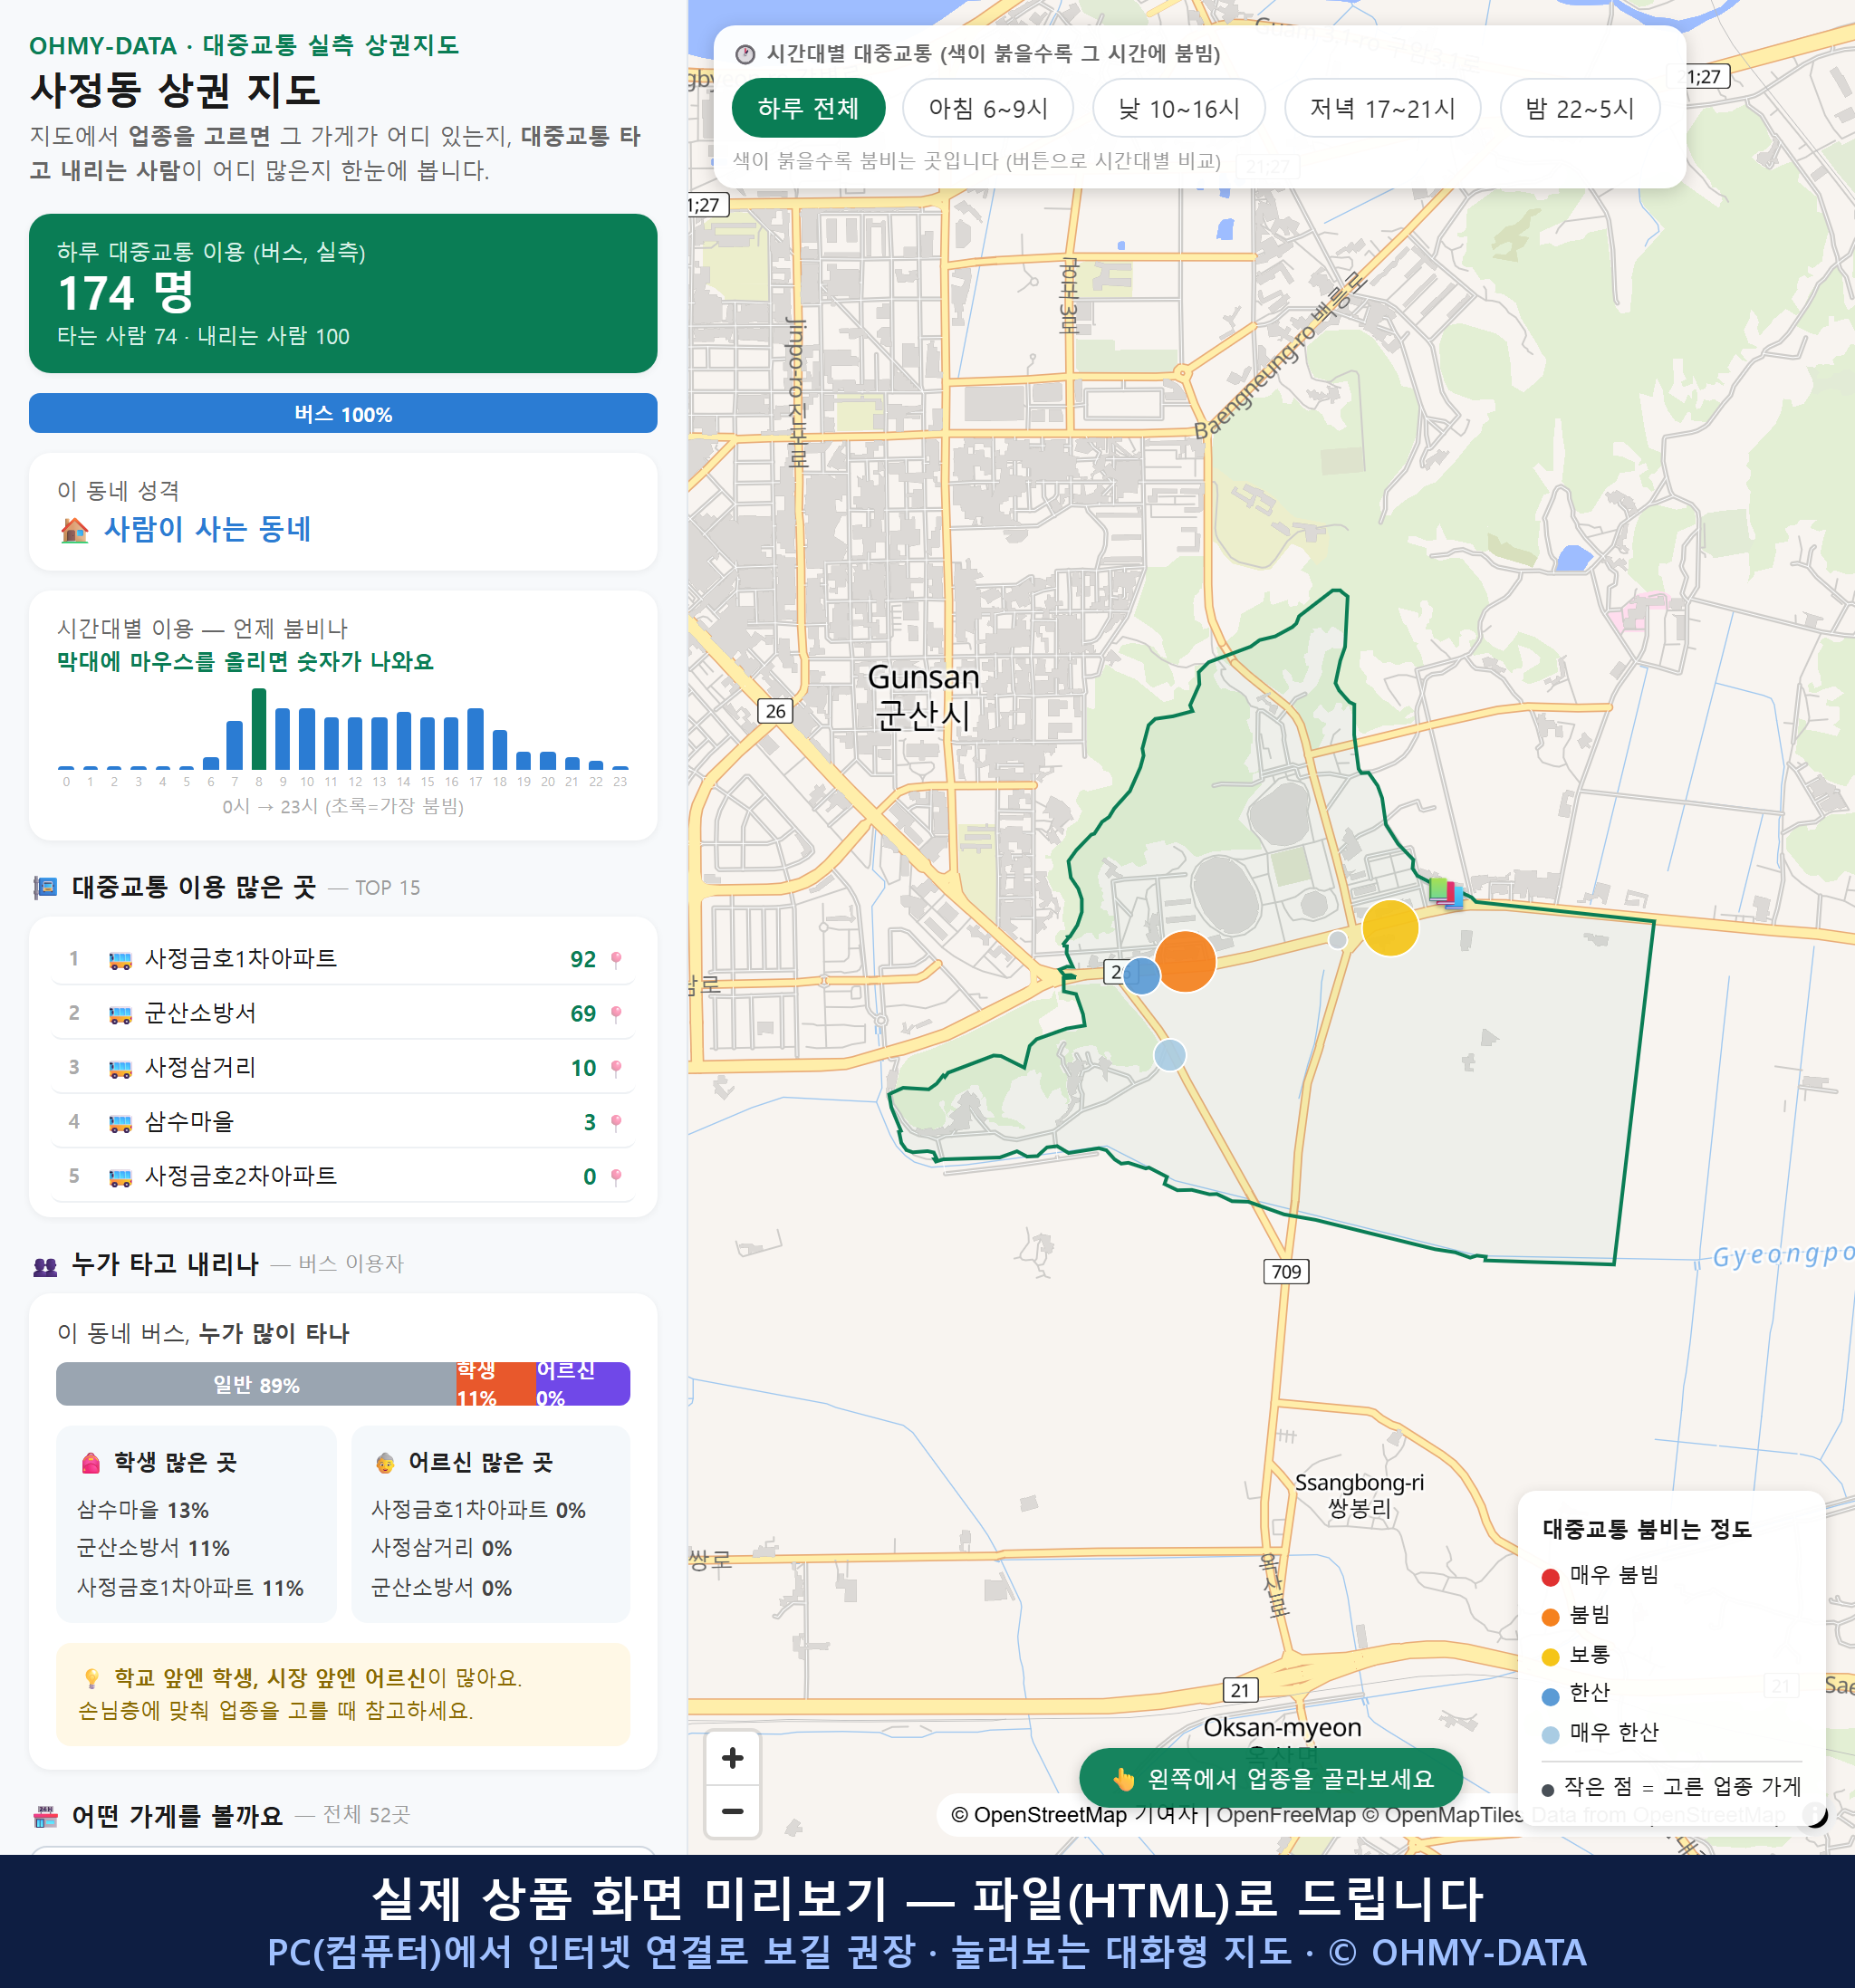Click the orange 학생 11% bar segment
This screenshot has width=1855, height=1988.
tap(496, 1384)
